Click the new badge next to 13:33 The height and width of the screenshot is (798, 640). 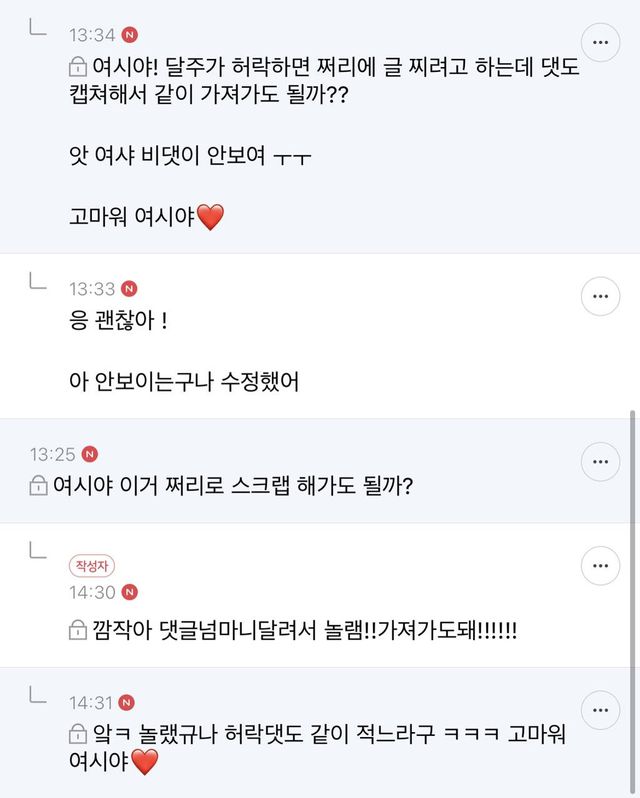click(x=129, y=289)
